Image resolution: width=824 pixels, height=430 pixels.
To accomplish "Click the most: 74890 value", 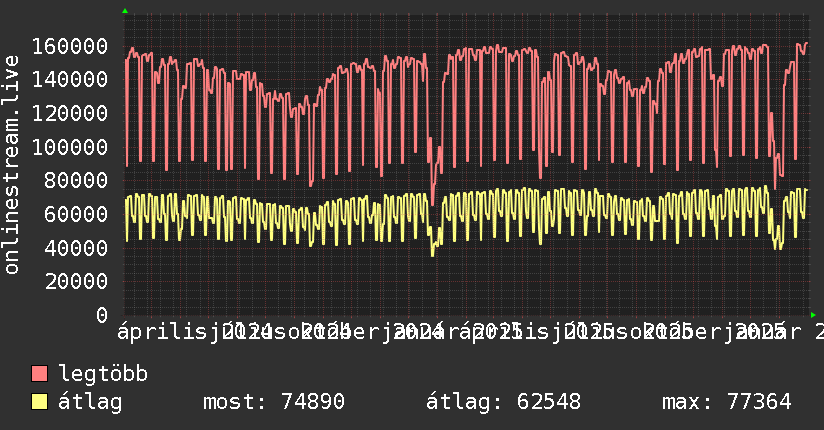I will tap(274, 402).
